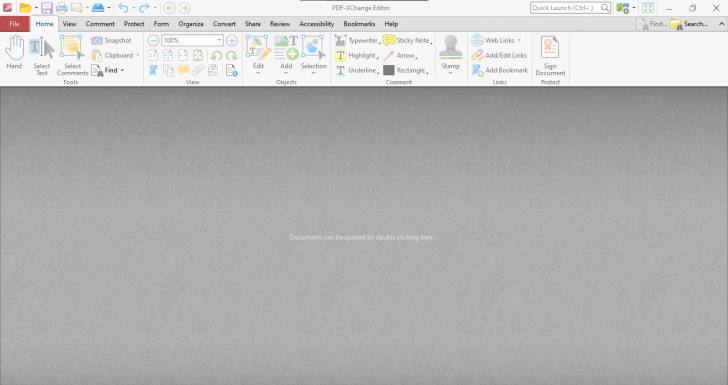
Task: Click the 'Documents can be opened' text area
Action: (363, 237)
